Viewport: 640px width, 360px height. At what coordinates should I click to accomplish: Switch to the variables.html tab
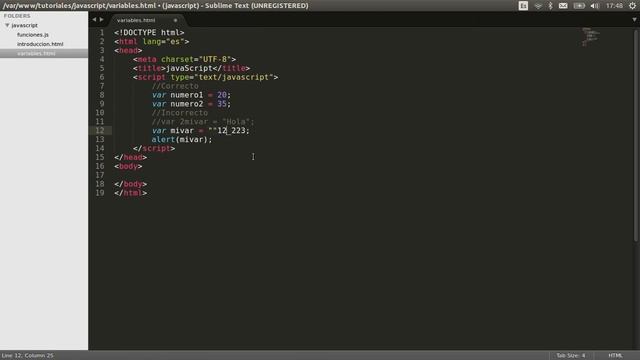tap(136, 20)
